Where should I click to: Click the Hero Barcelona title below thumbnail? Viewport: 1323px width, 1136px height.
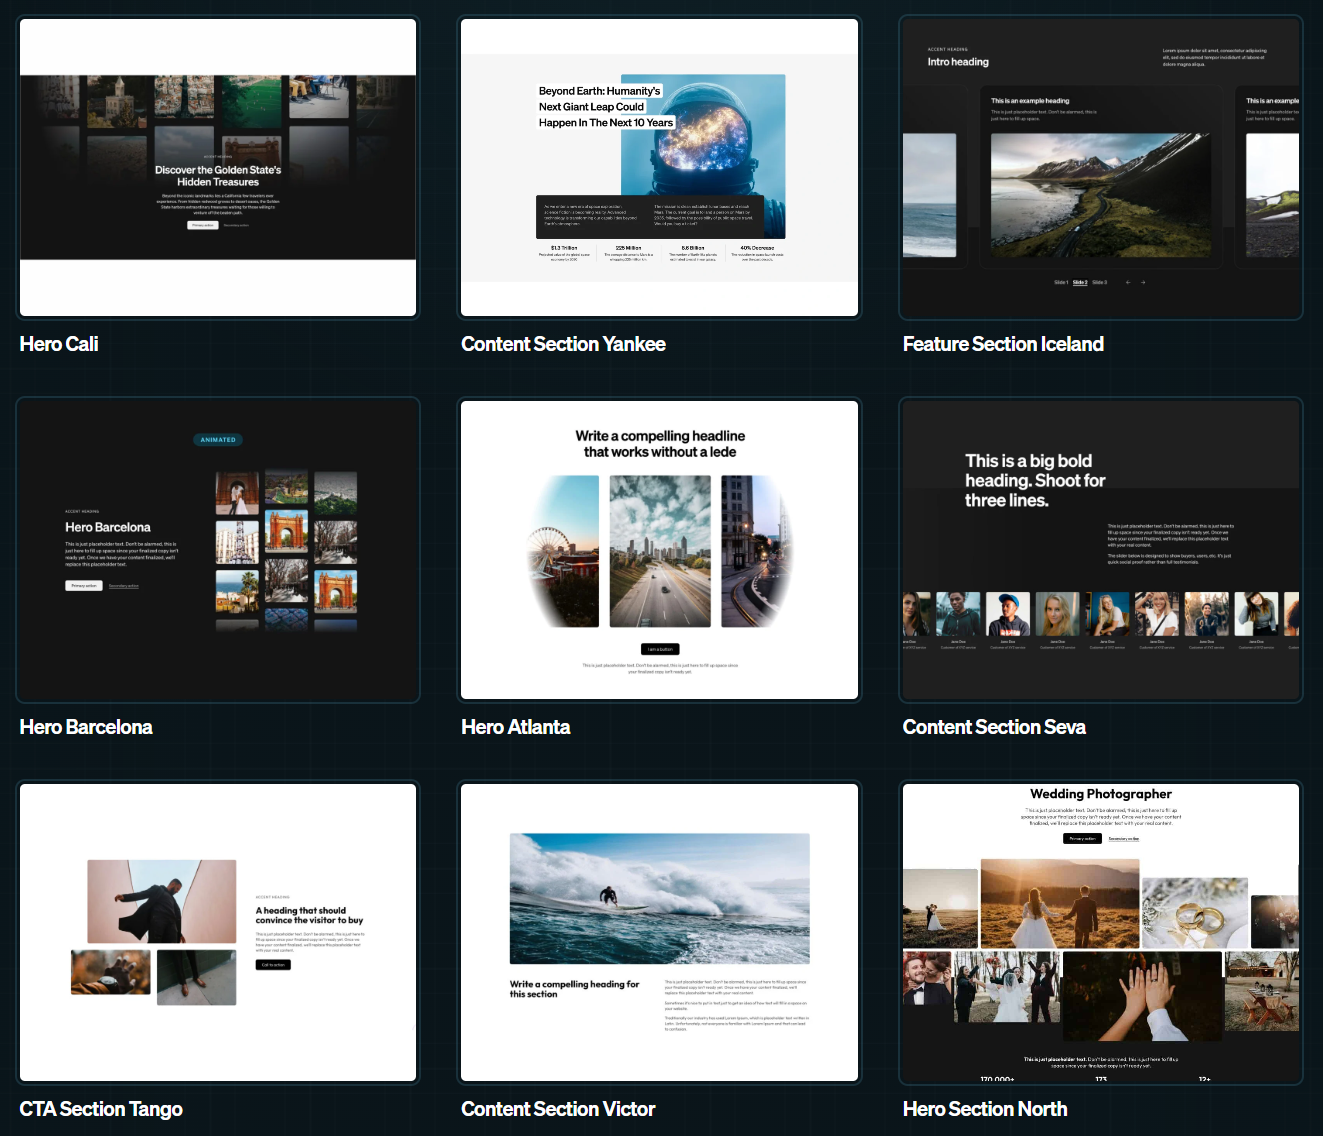pos(86,727)
